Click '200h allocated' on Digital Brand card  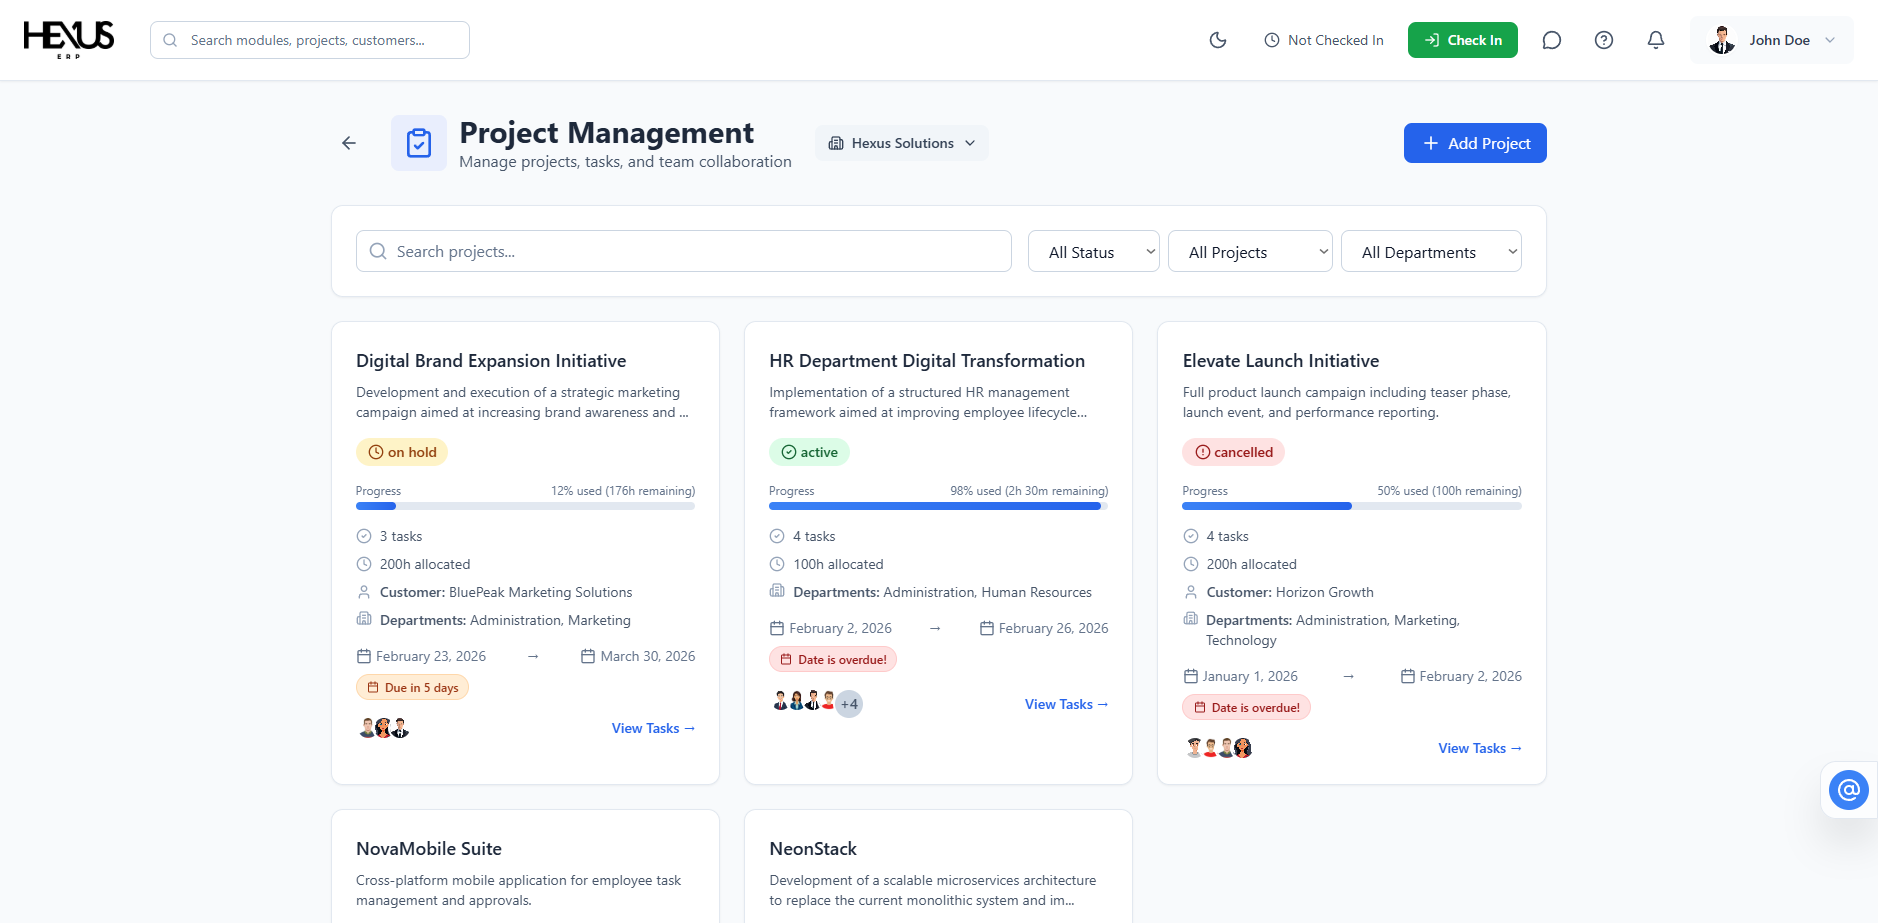pos(413,564)
